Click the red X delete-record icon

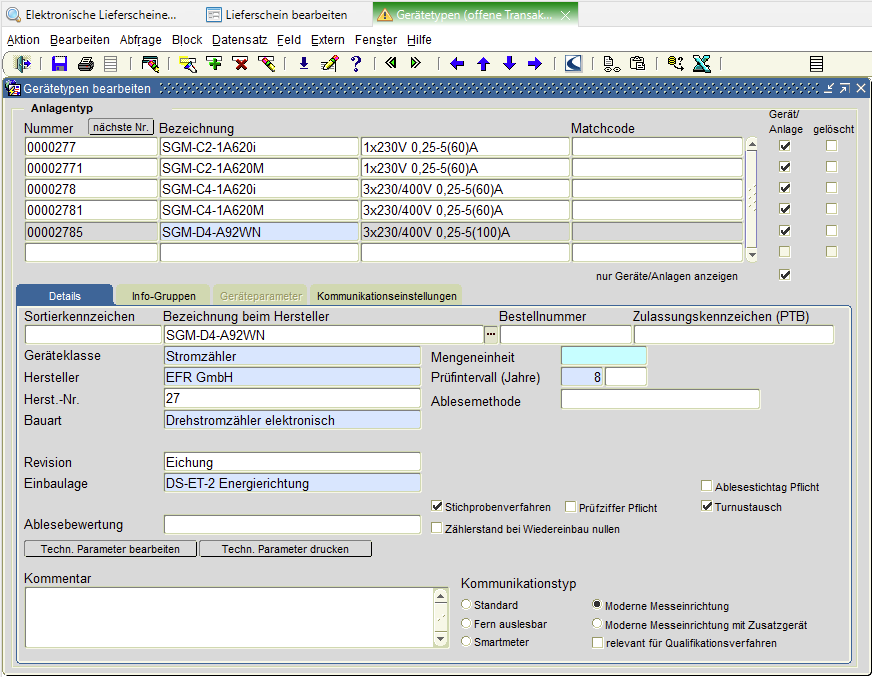pyautogui.click(x=240, y=64)
